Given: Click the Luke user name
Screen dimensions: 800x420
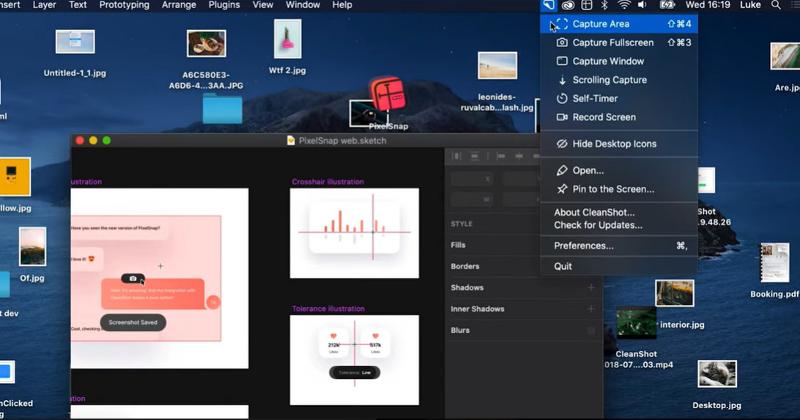Looking at the screenshot, I should (x=751, y=5).
